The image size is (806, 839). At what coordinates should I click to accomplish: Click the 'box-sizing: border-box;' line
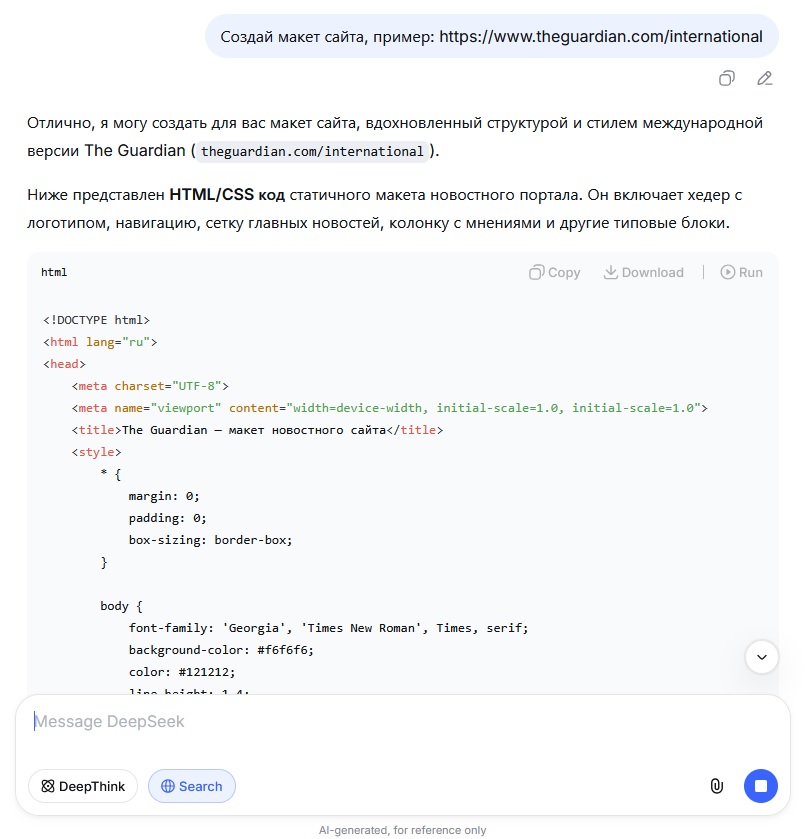(210, 540)
